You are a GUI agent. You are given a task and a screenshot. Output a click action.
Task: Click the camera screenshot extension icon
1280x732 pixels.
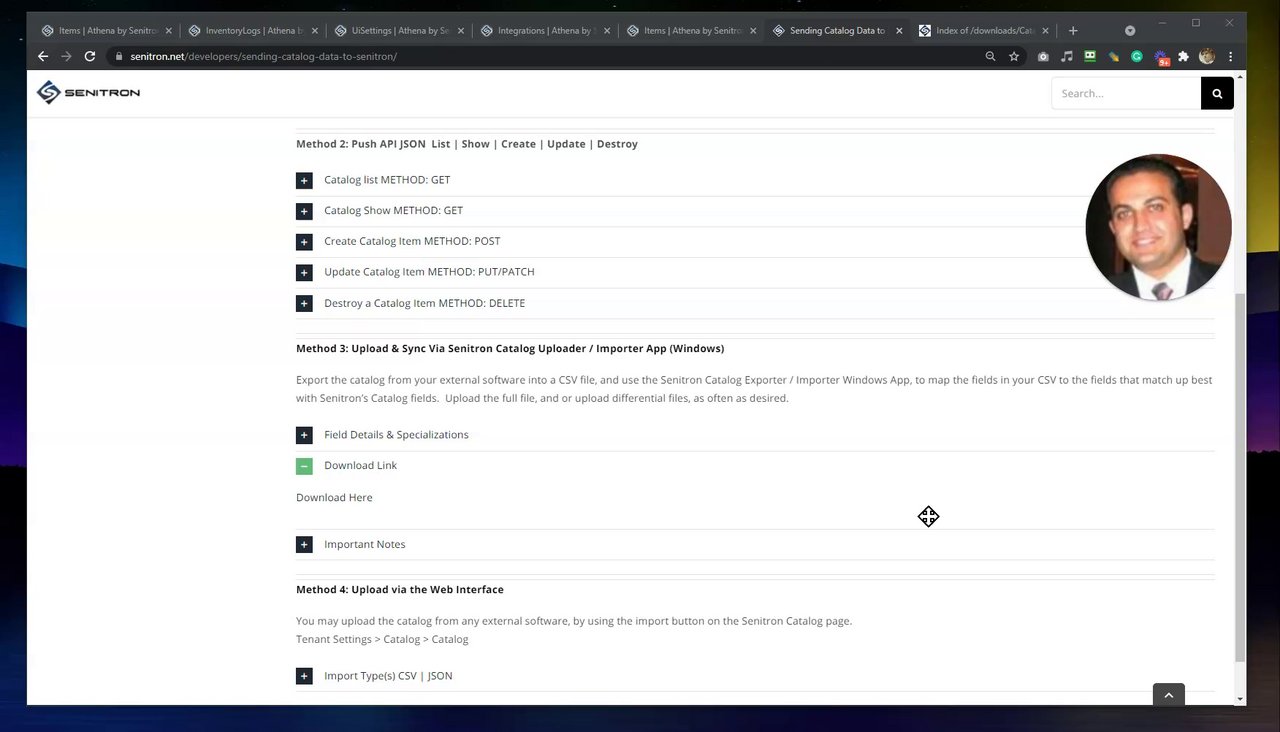(1043, 57)
